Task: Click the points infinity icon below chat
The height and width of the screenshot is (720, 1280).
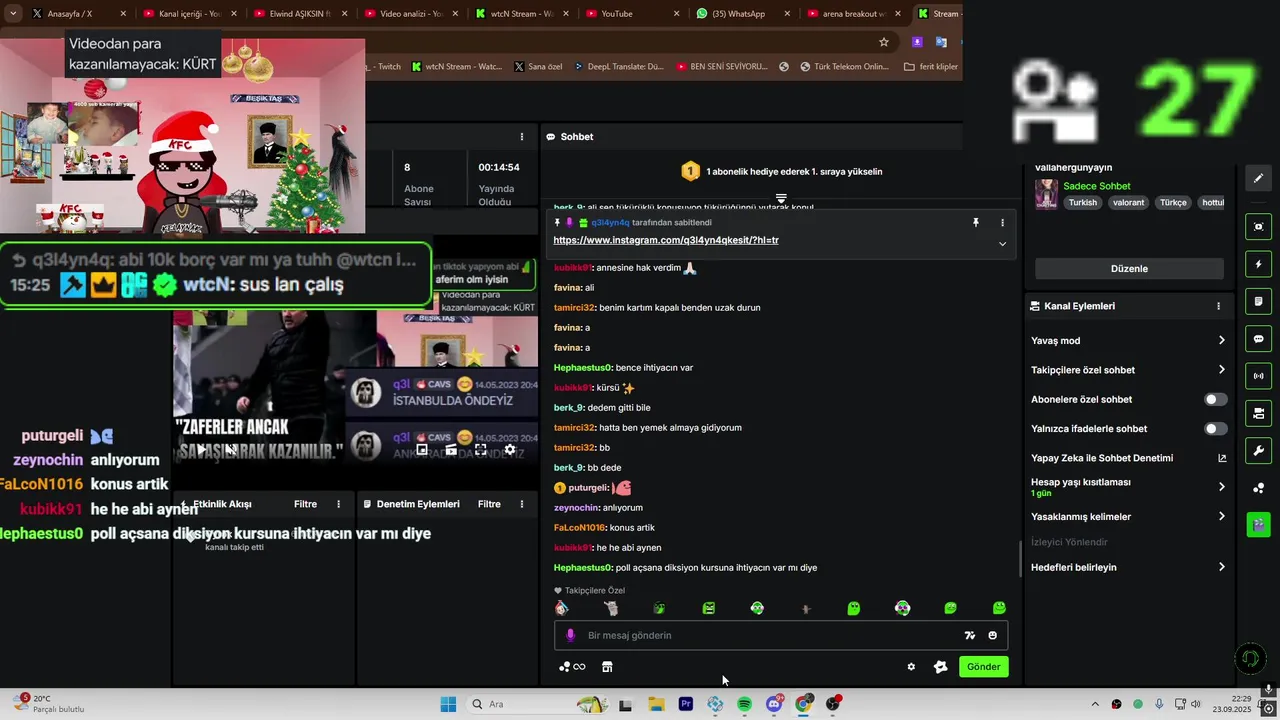Action: pyautogui.click(x=572, y=667)
